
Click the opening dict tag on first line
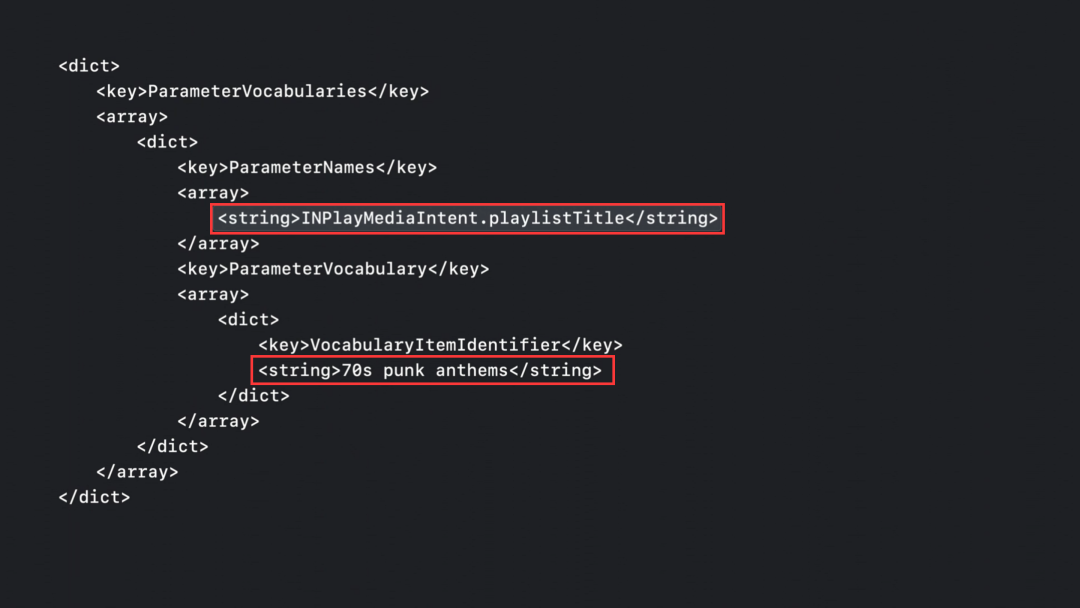pos(89,66)
